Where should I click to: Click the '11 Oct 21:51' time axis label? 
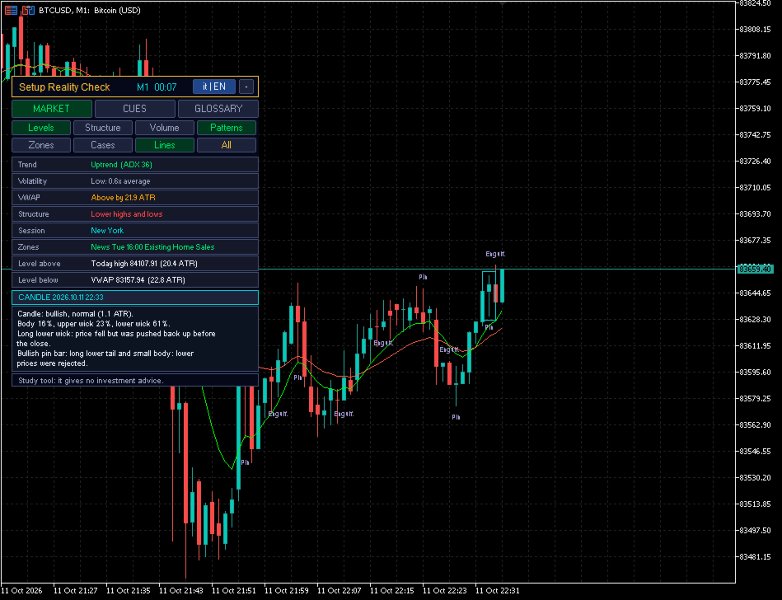point(233,591)
